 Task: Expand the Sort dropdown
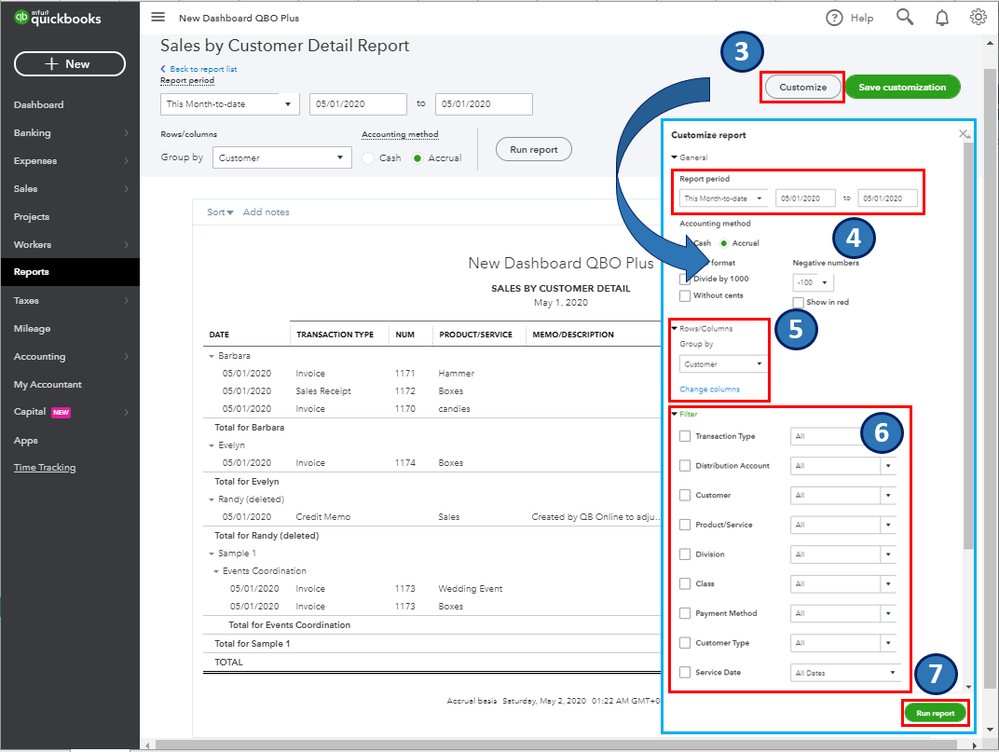coord(220,212)
